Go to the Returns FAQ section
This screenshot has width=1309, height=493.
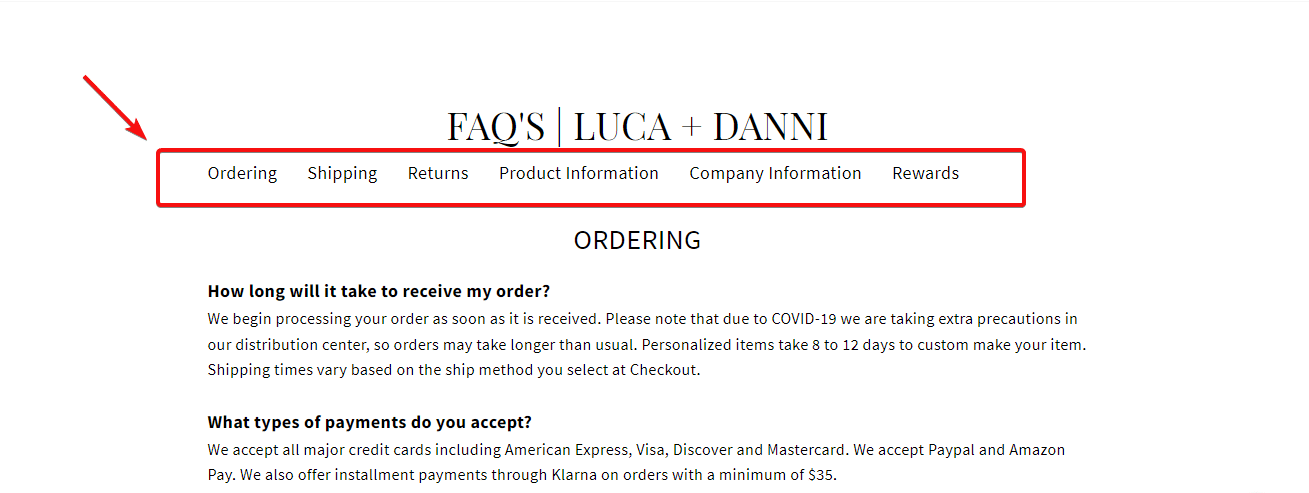click(438, 174)
